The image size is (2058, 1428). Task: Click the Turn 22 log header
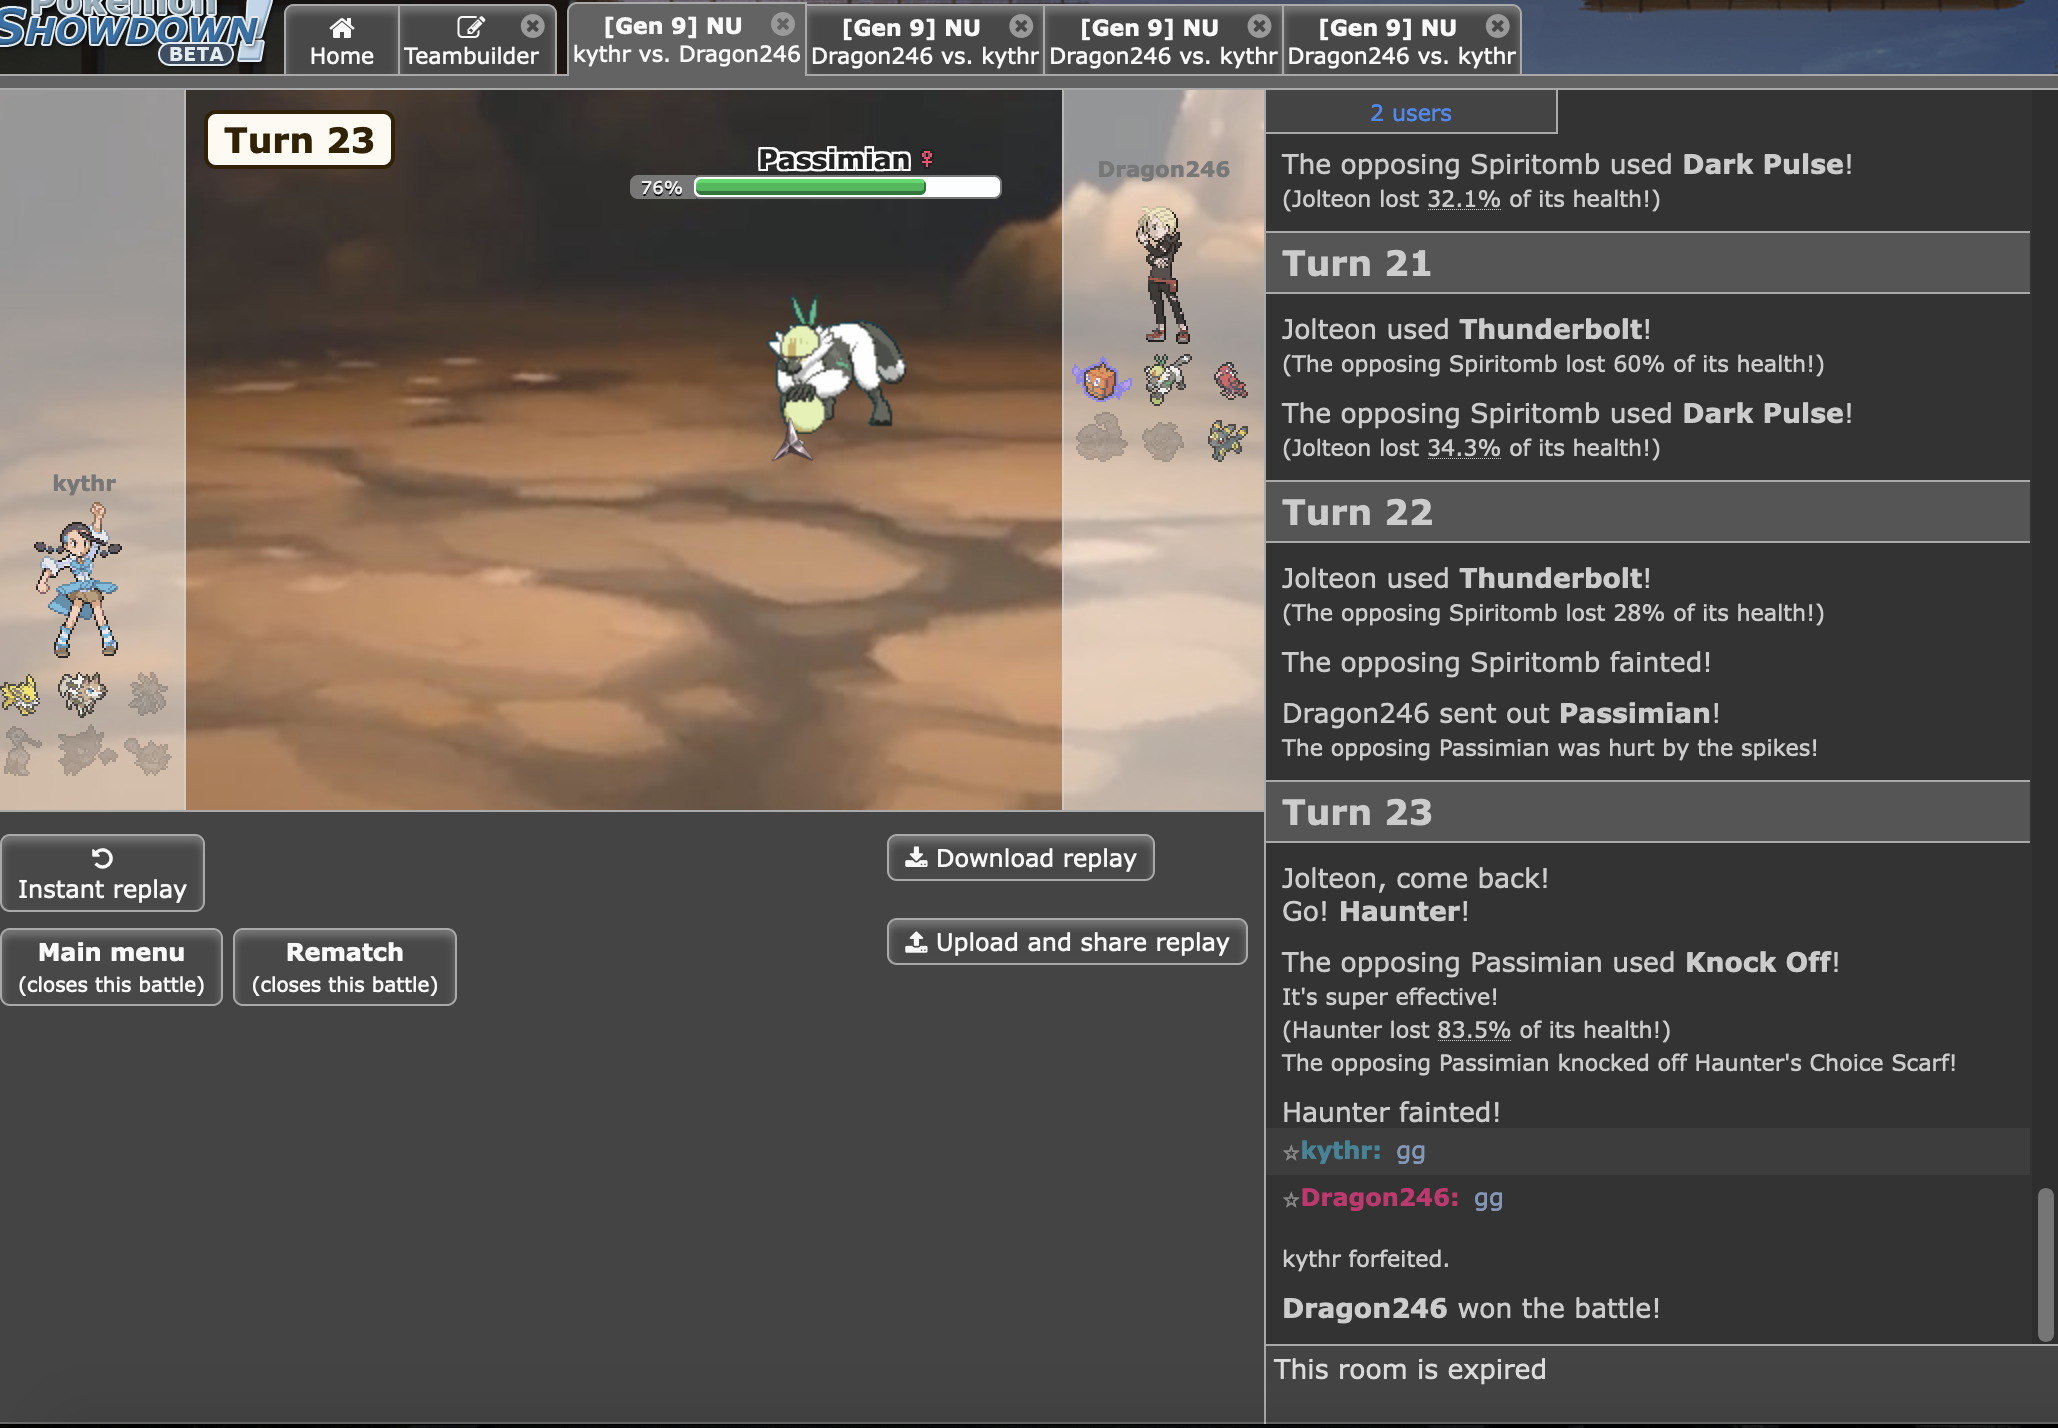point(1647,512)
